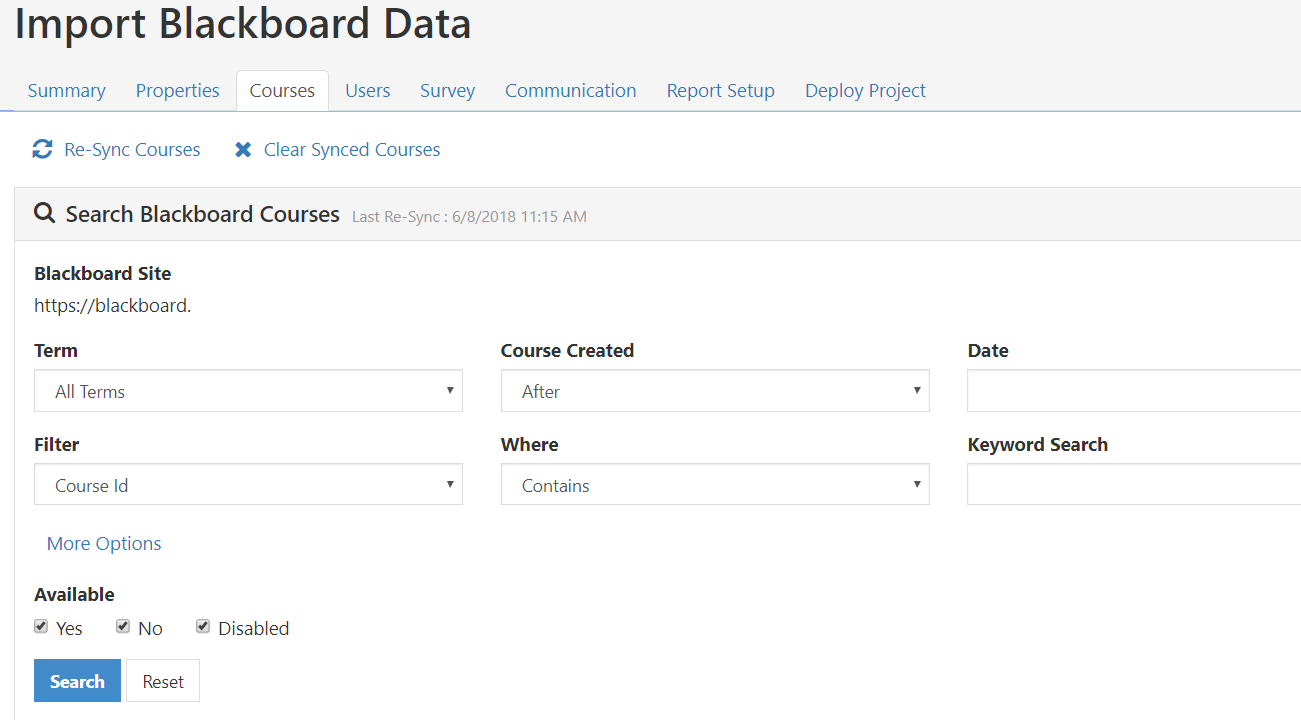Open the Properties tab
This screenshot has height=720, width=1301.
178,91
